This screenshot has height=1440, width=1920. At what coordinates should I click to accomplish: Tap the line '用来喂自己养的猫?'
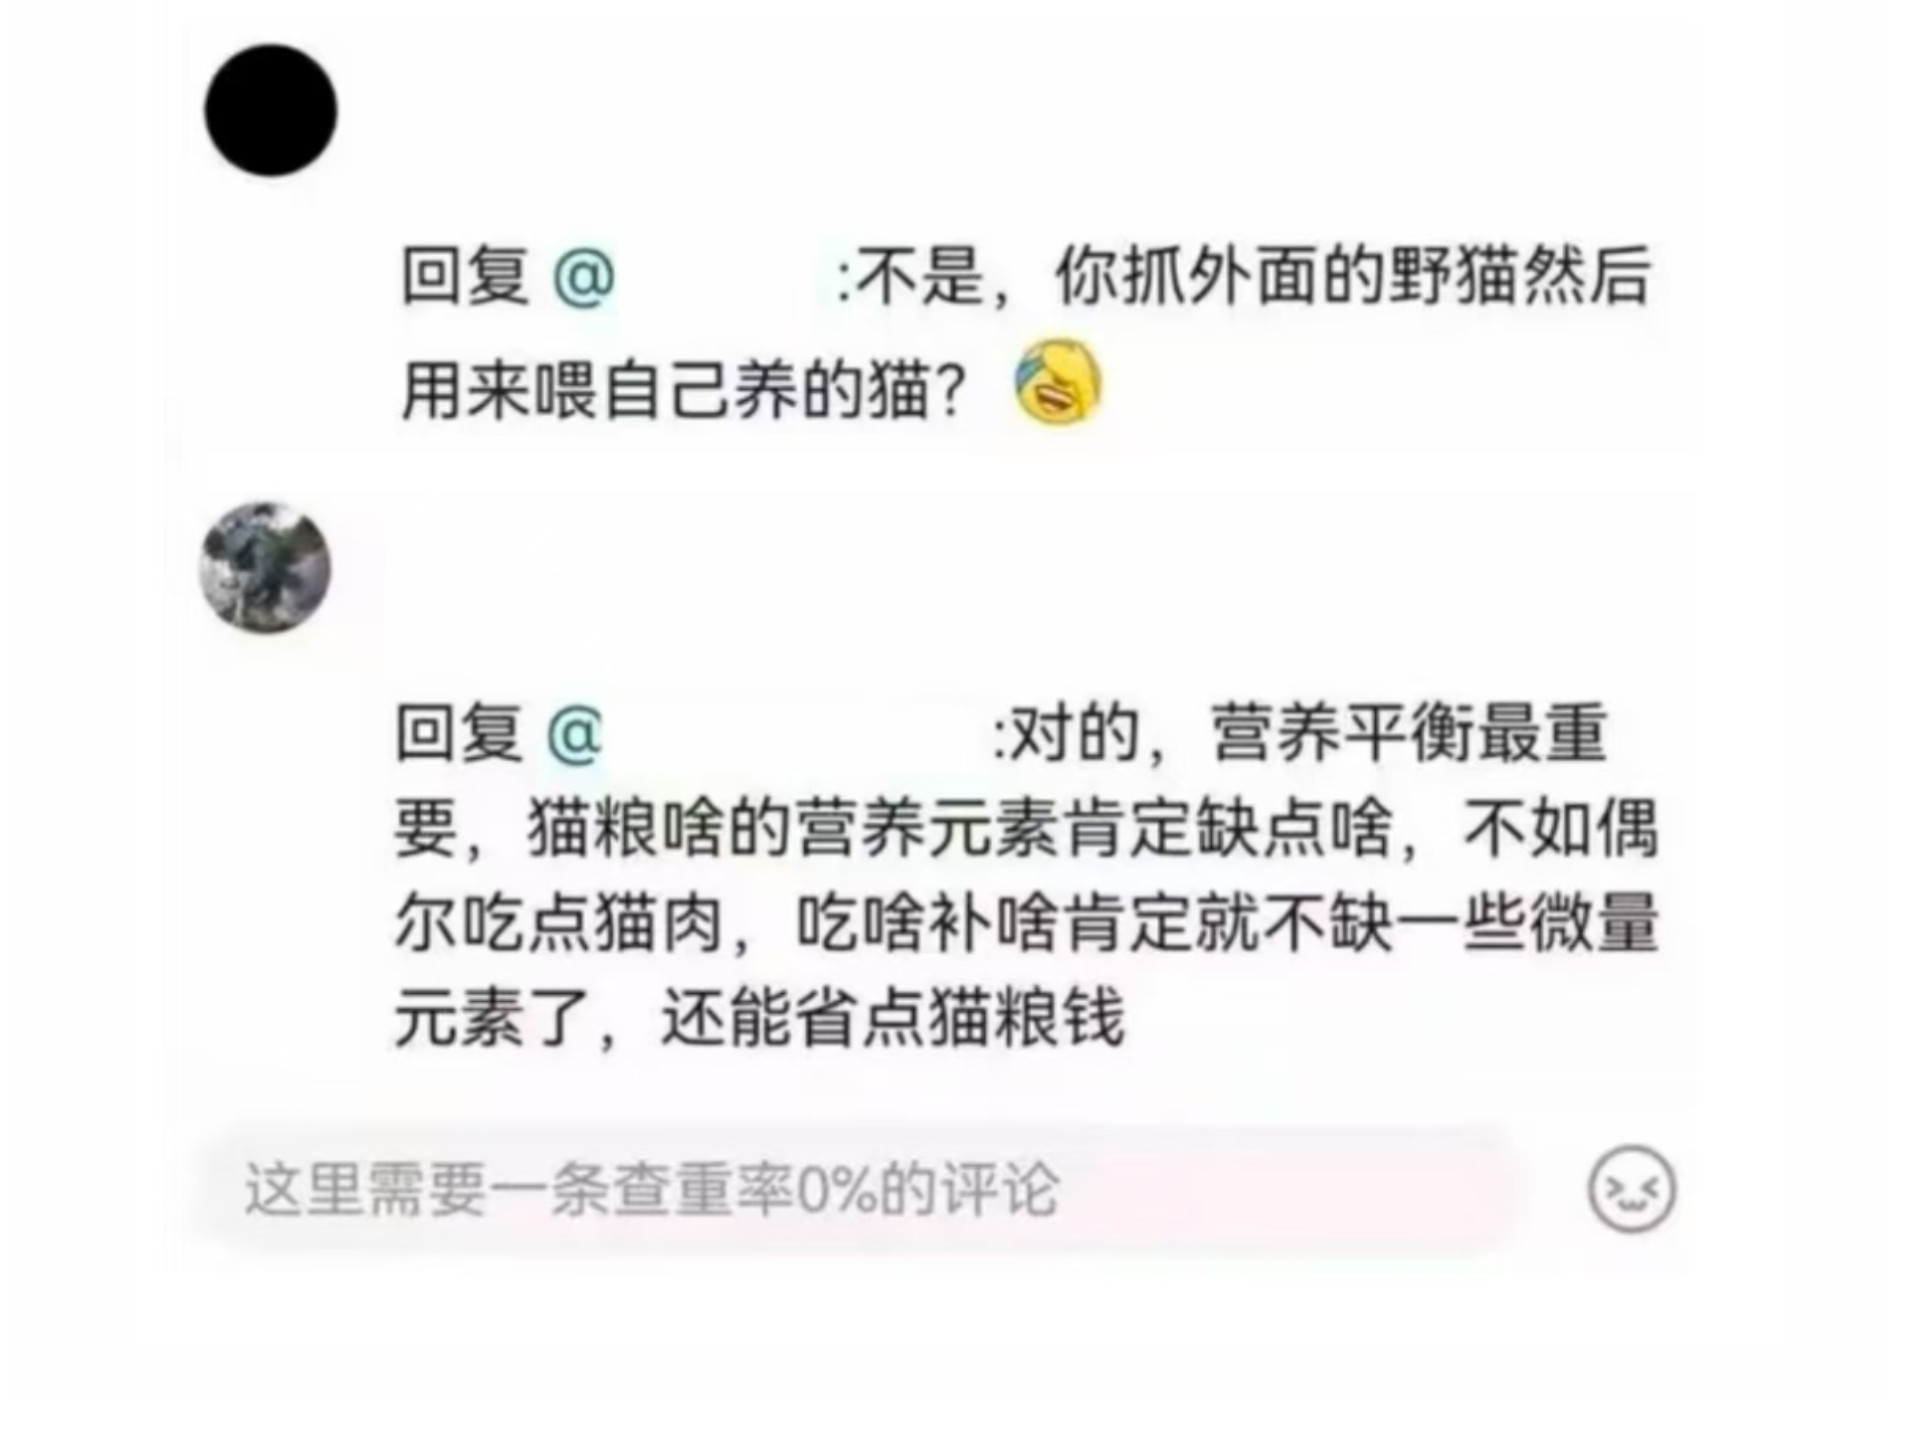[684, 390]
